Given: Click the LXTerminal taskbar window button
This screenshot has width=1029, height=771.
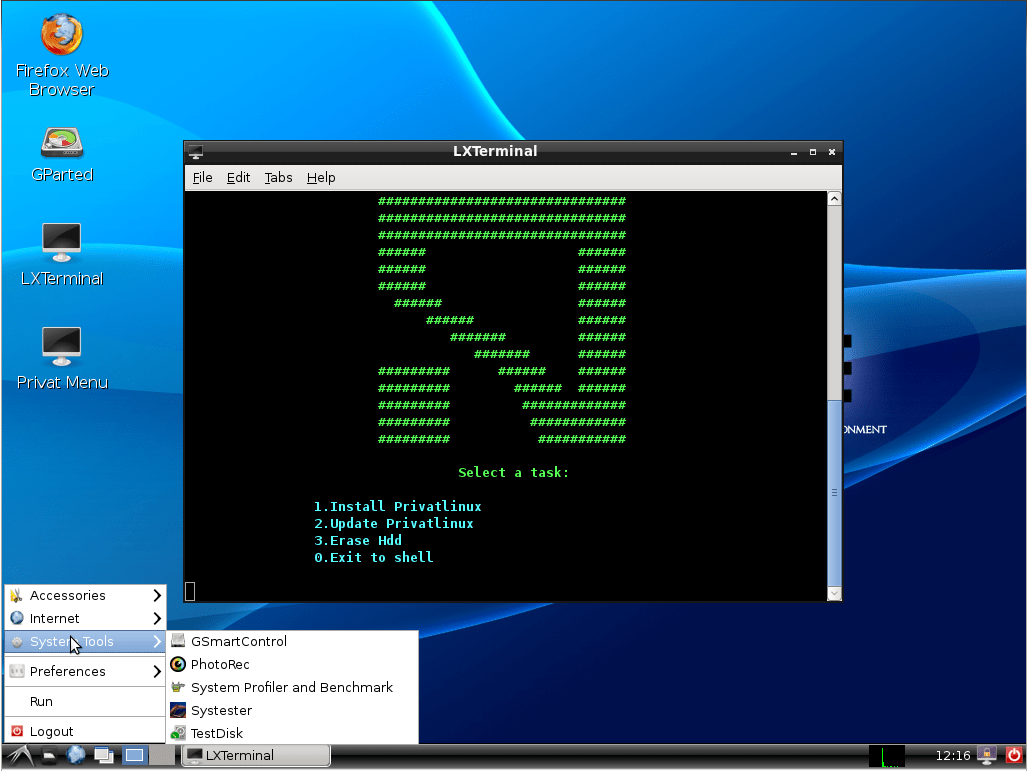Looking at the screenshot, I should (255, 755).
